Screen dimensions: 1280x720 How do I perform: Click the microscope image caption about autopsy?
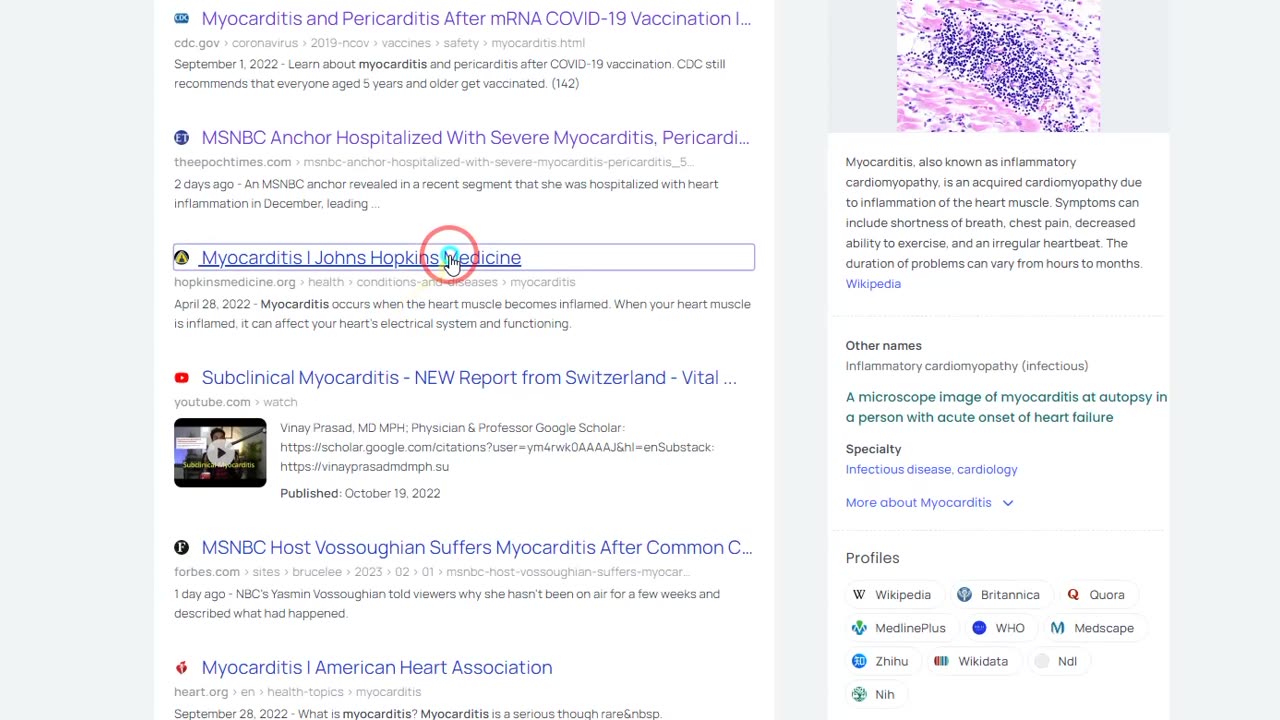point(1006,407)
